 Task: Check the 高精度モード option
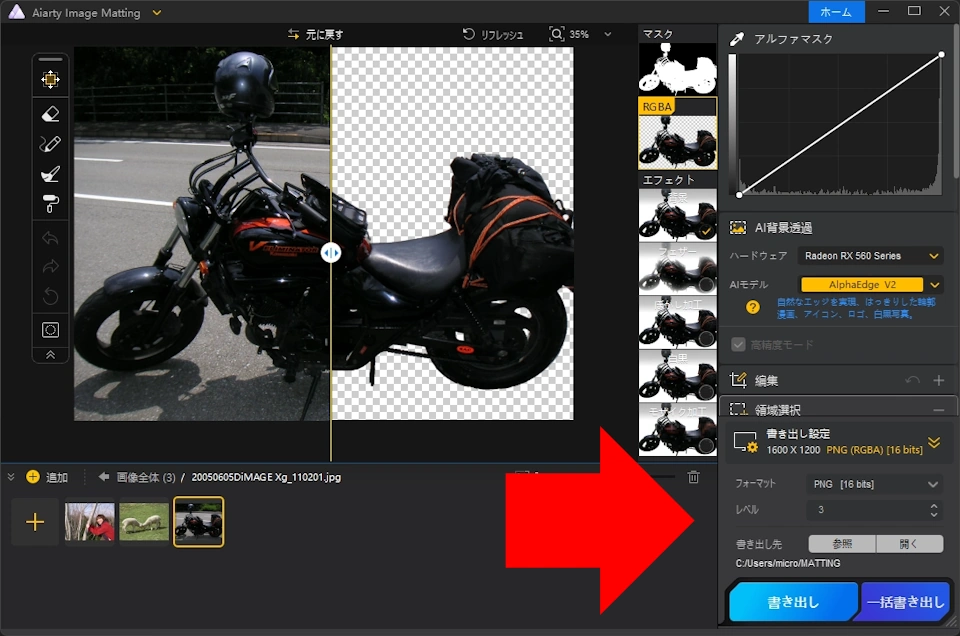tap(737, 345)
